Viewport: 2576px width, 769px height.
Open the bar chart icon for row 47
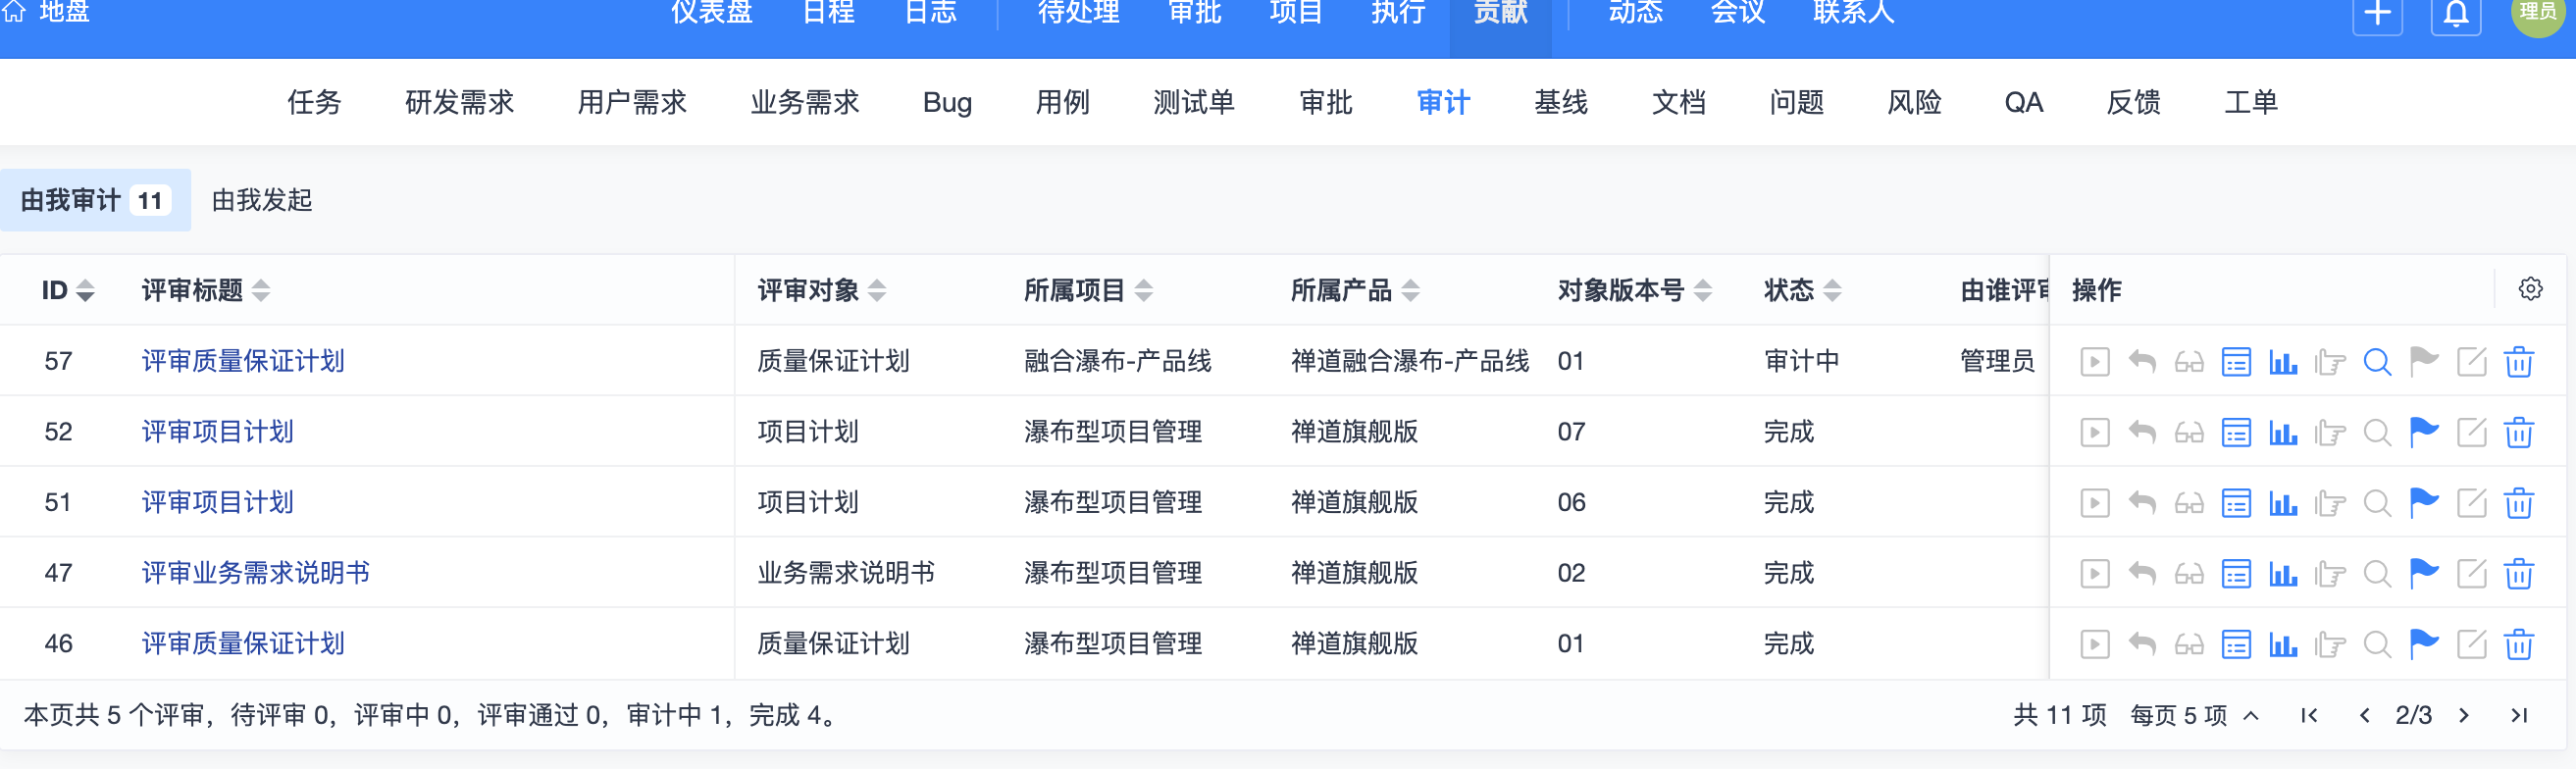[x=2283, y=573]
